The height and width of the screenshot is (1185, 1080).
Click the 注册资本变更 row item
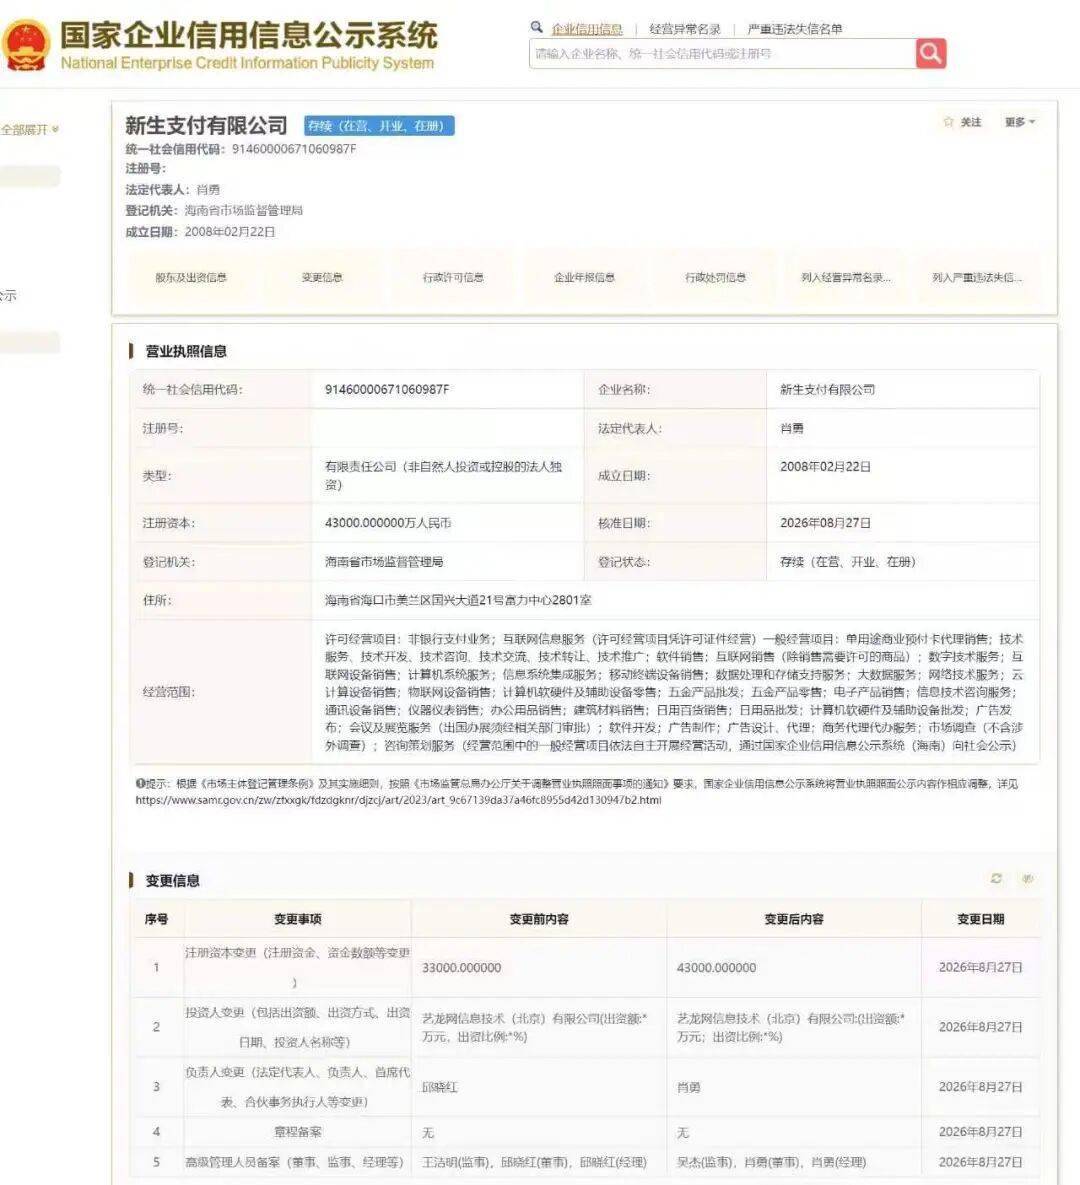297,967
